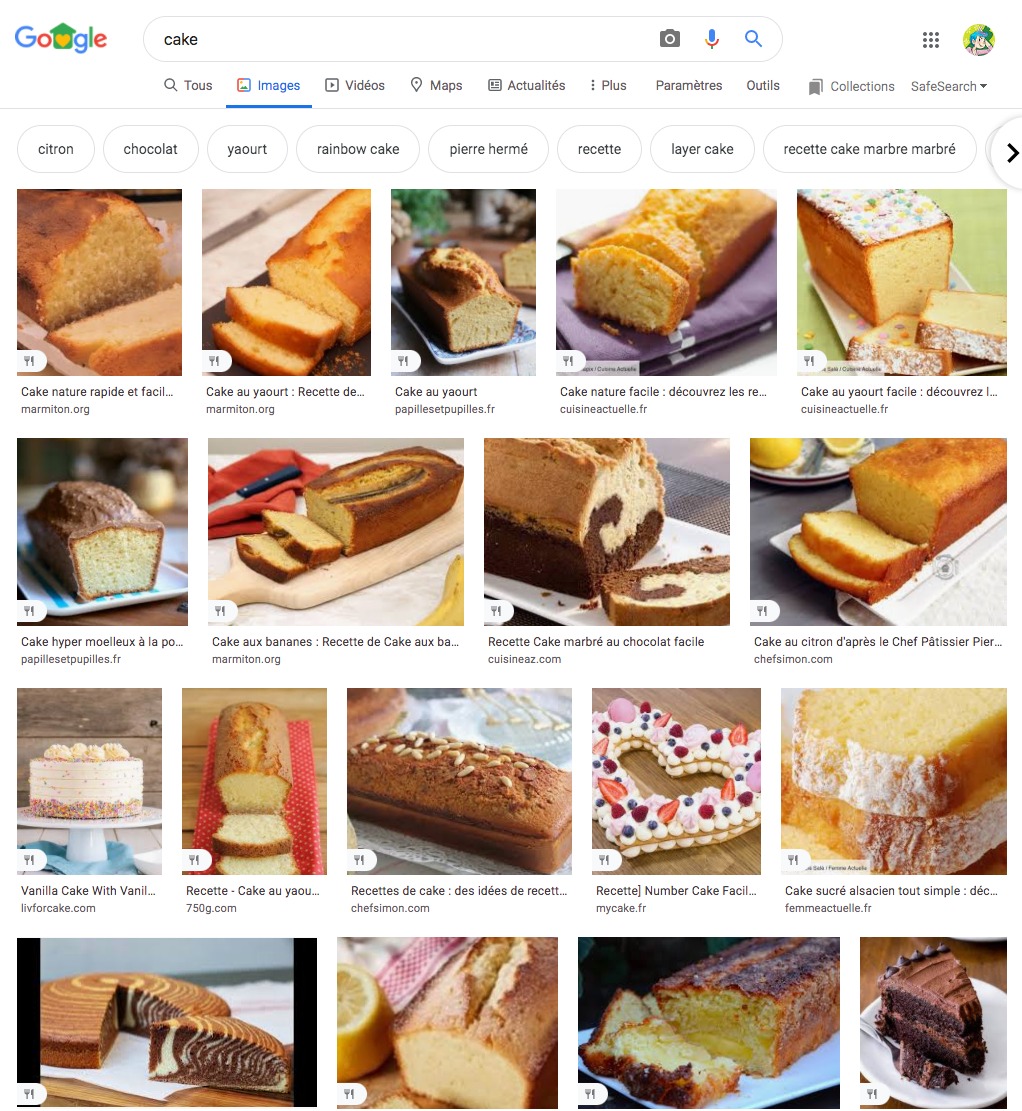The image size is (1022, 1111).
Task: Open Paramètres settings link
Action: [688, 86]
